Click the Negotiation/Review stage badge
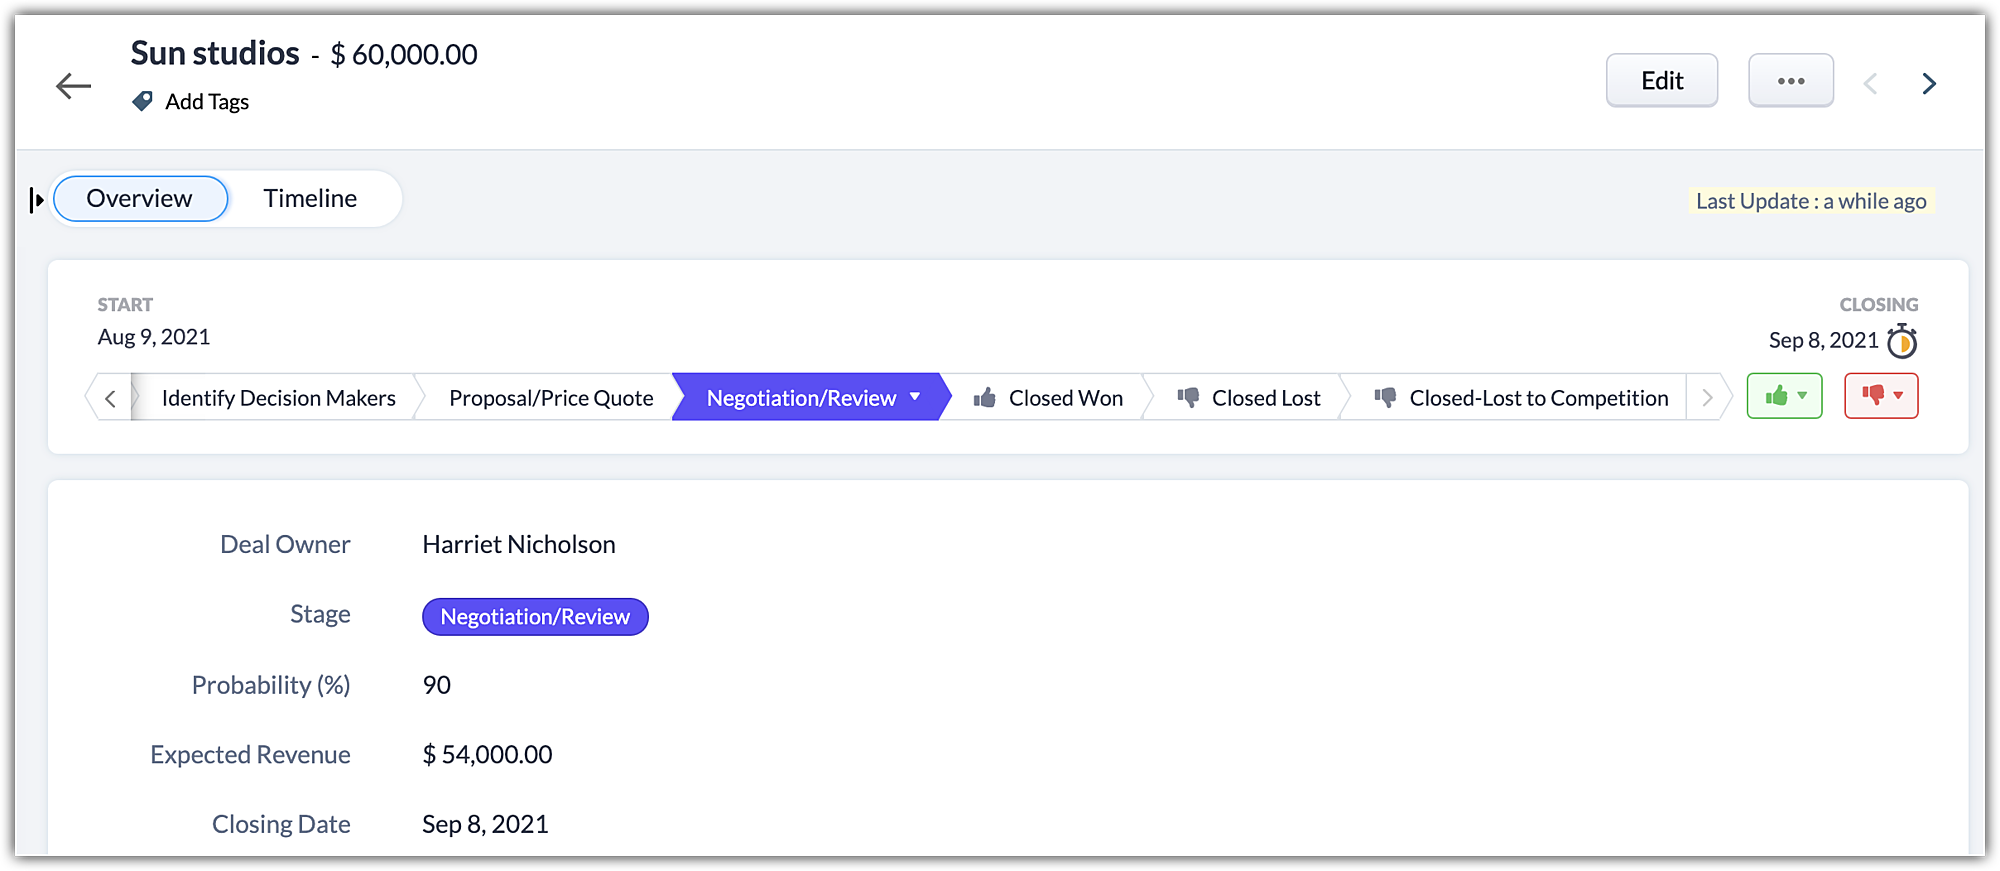Image resolution: width=2000 pixels, height=871 pixels. [x=535, y=617]
